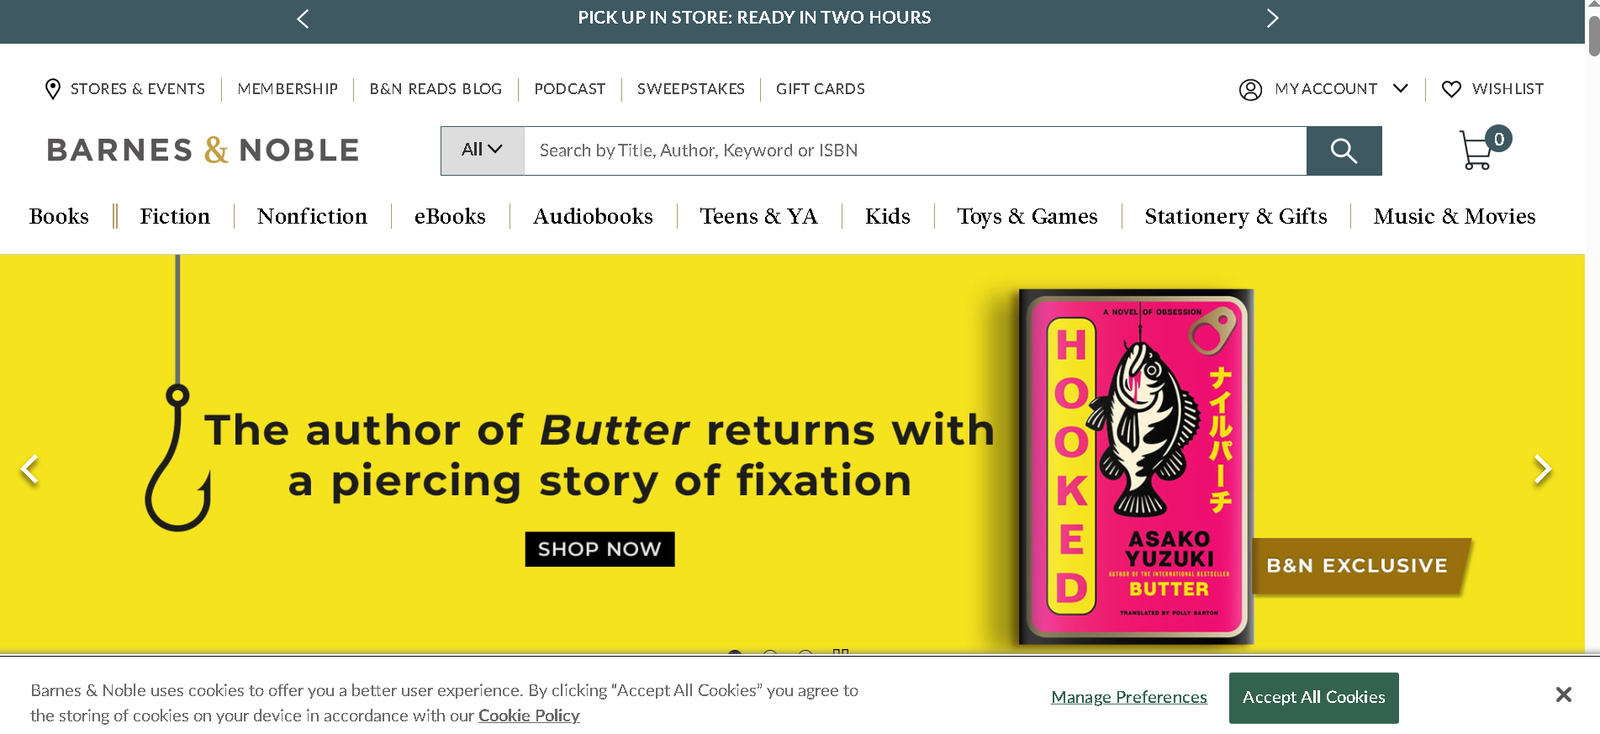Go back using the carousel left arrow

tap(30, 468)
